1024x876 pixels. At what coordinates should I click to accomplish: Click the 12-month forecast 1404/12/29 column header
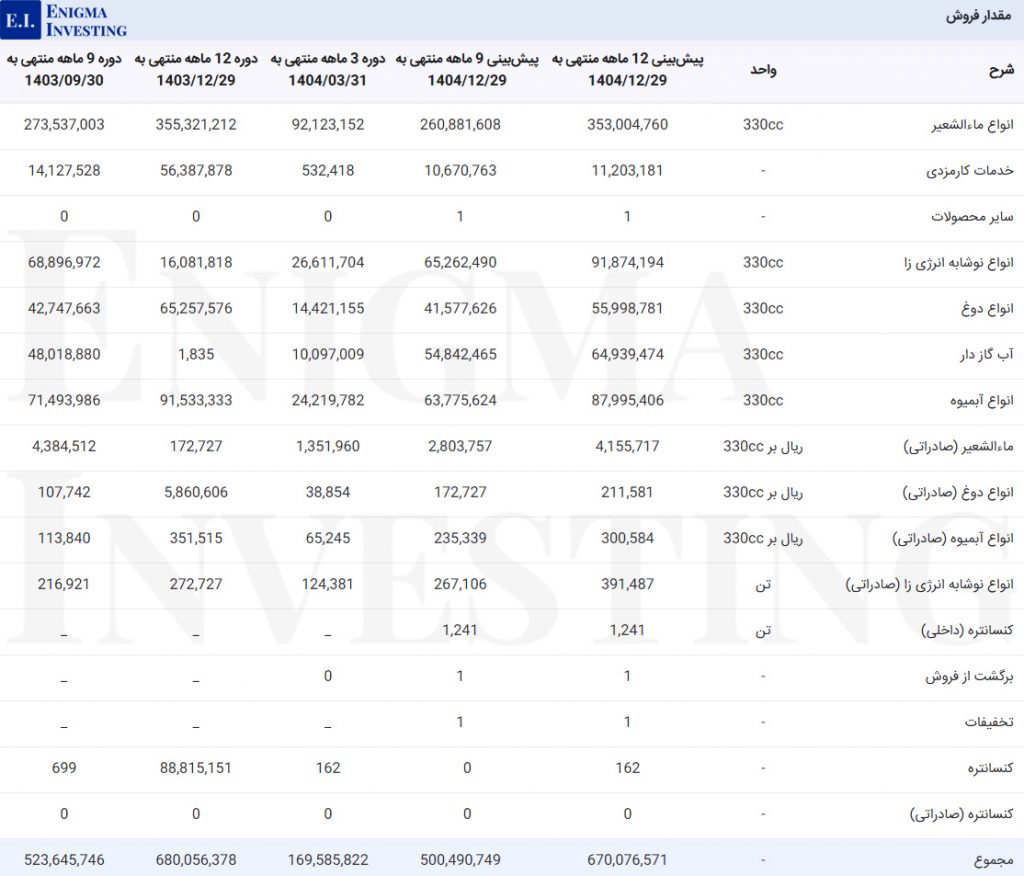pos(629,69)
